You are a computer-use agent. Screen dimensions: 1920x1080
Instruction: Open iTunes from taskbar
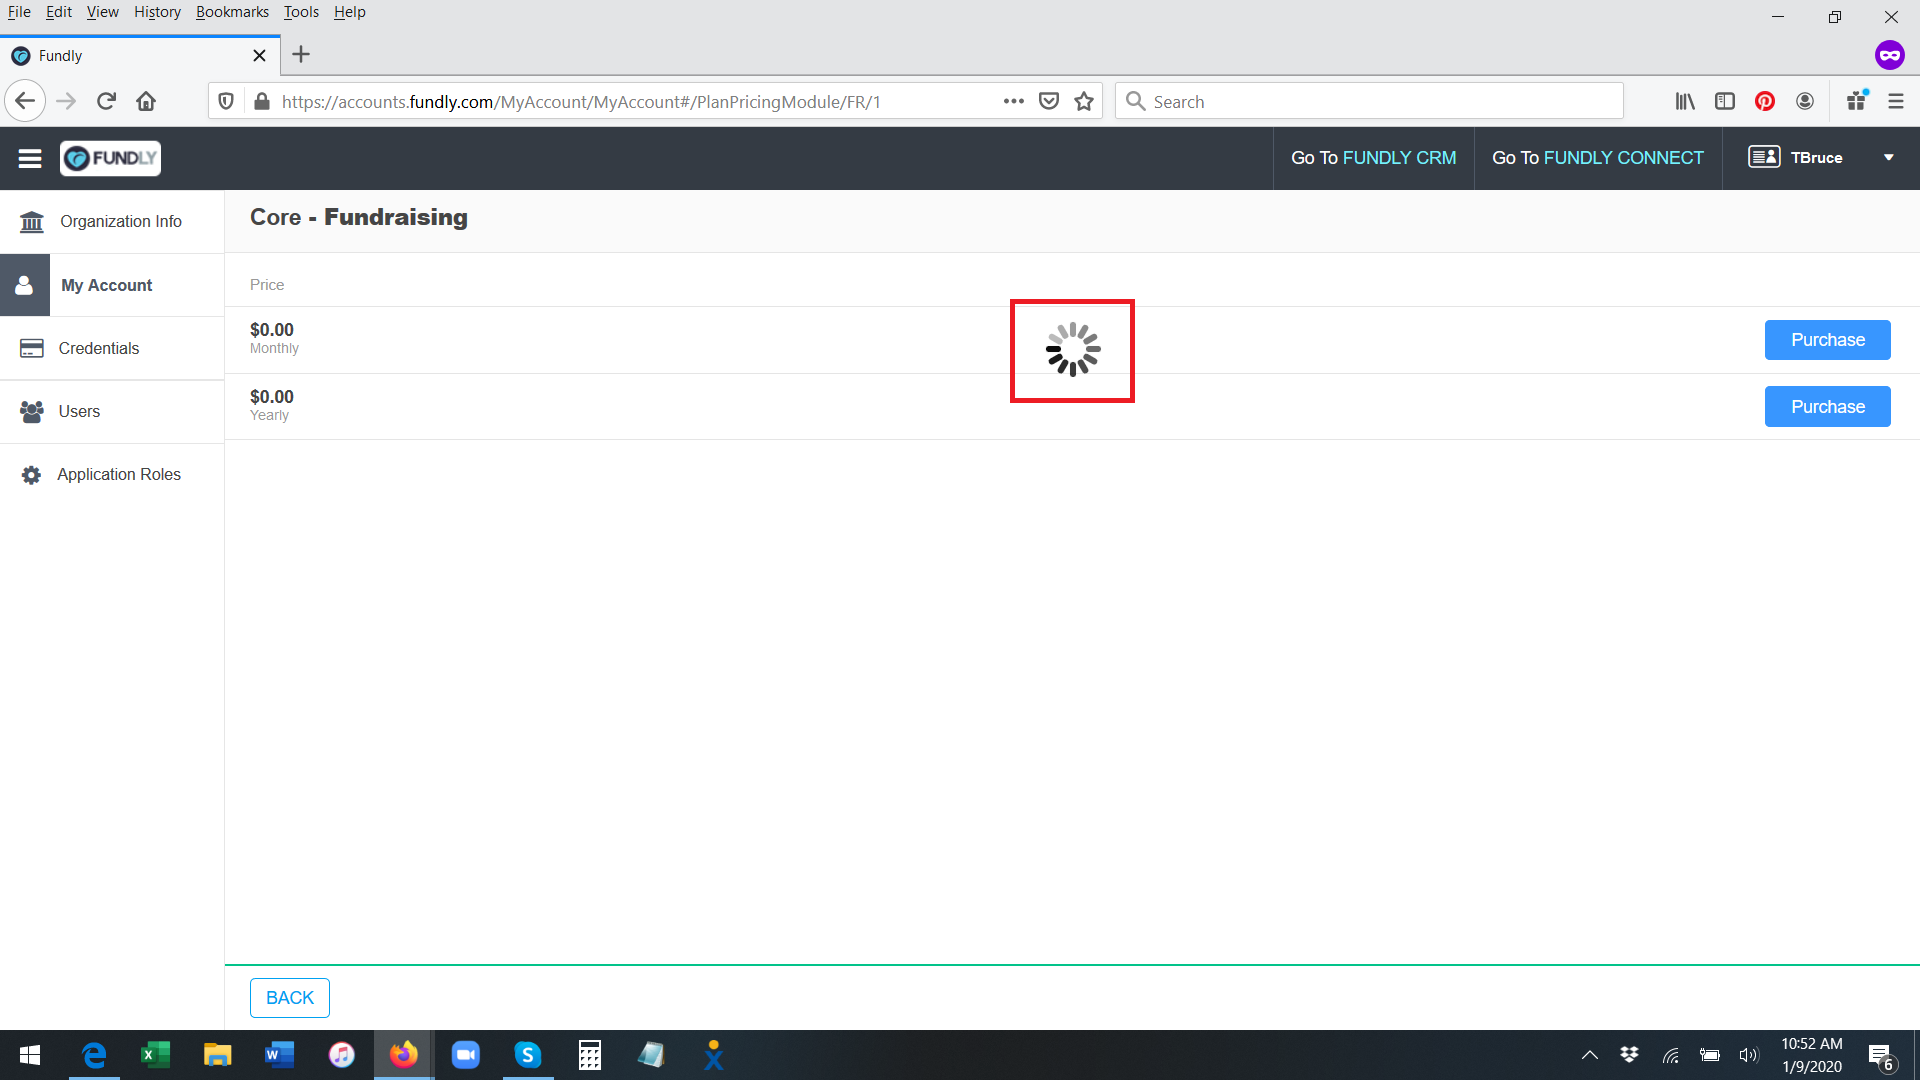point(342,1055)
